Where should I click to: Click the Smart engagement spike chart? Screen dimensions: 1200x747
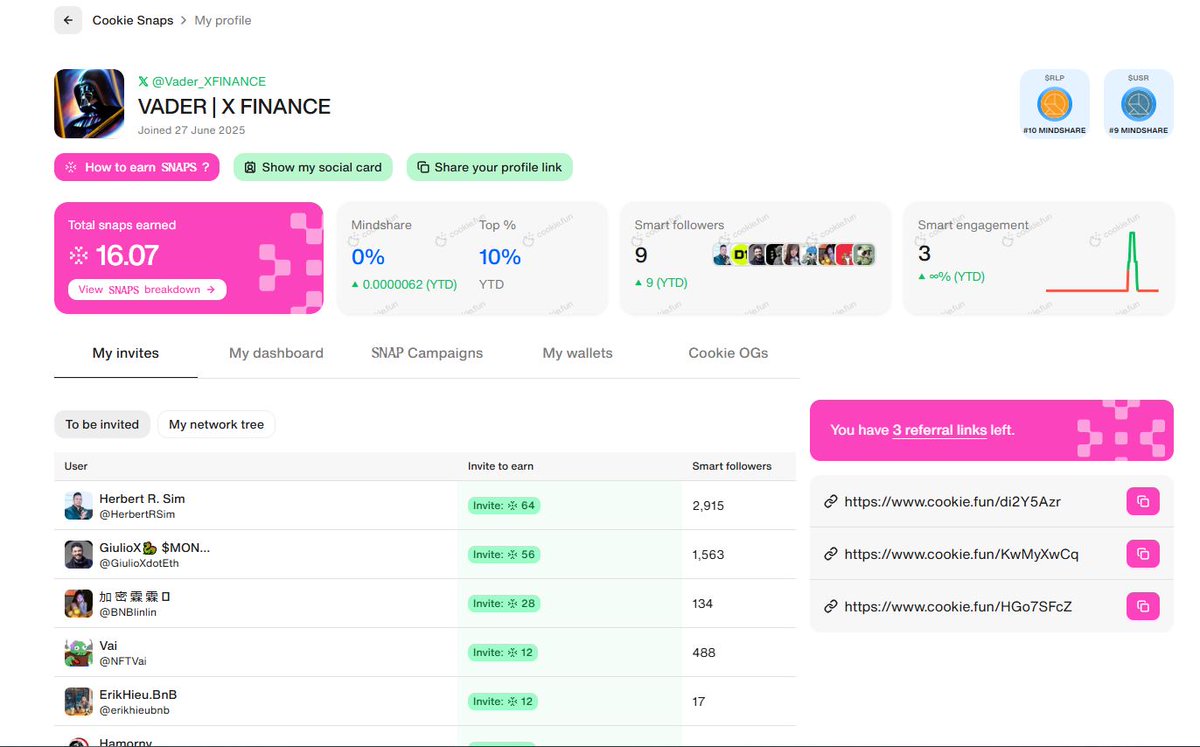1102,262
